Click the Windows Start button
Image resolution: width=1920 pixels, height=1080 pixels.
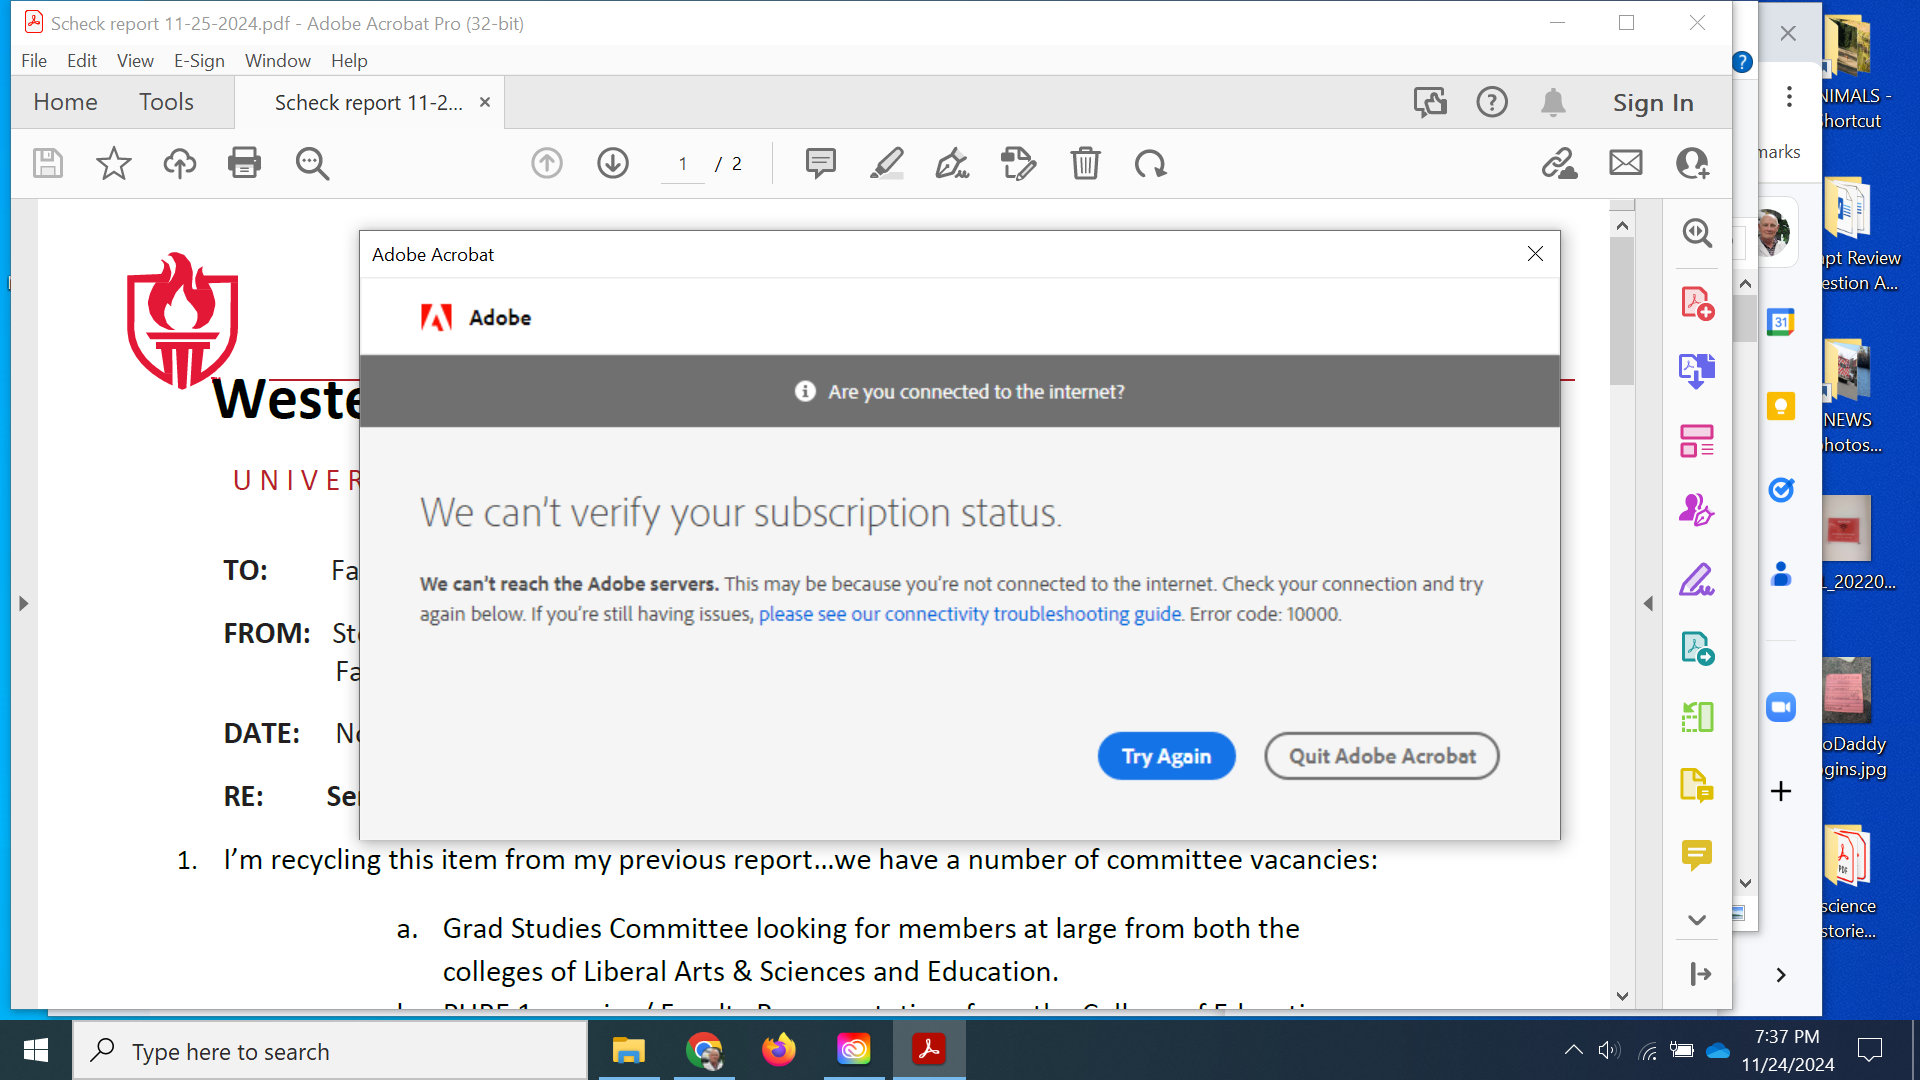pyautogui.click(x=36, y=1050)
